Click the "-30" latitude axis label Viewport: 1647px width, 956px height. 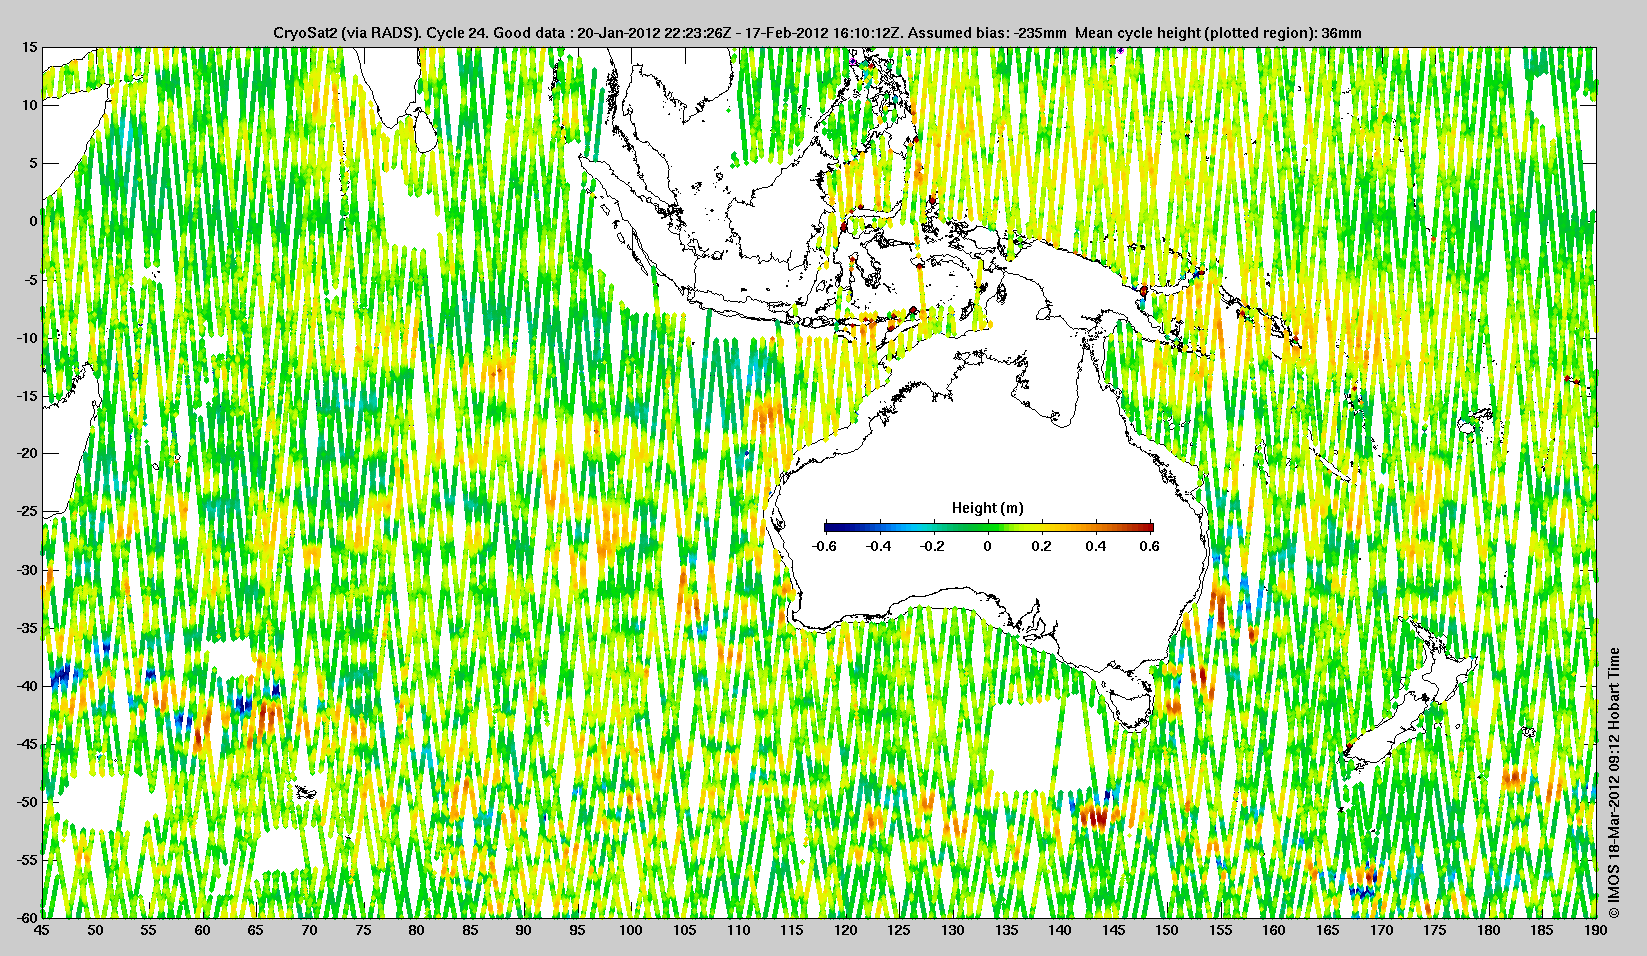28,570
